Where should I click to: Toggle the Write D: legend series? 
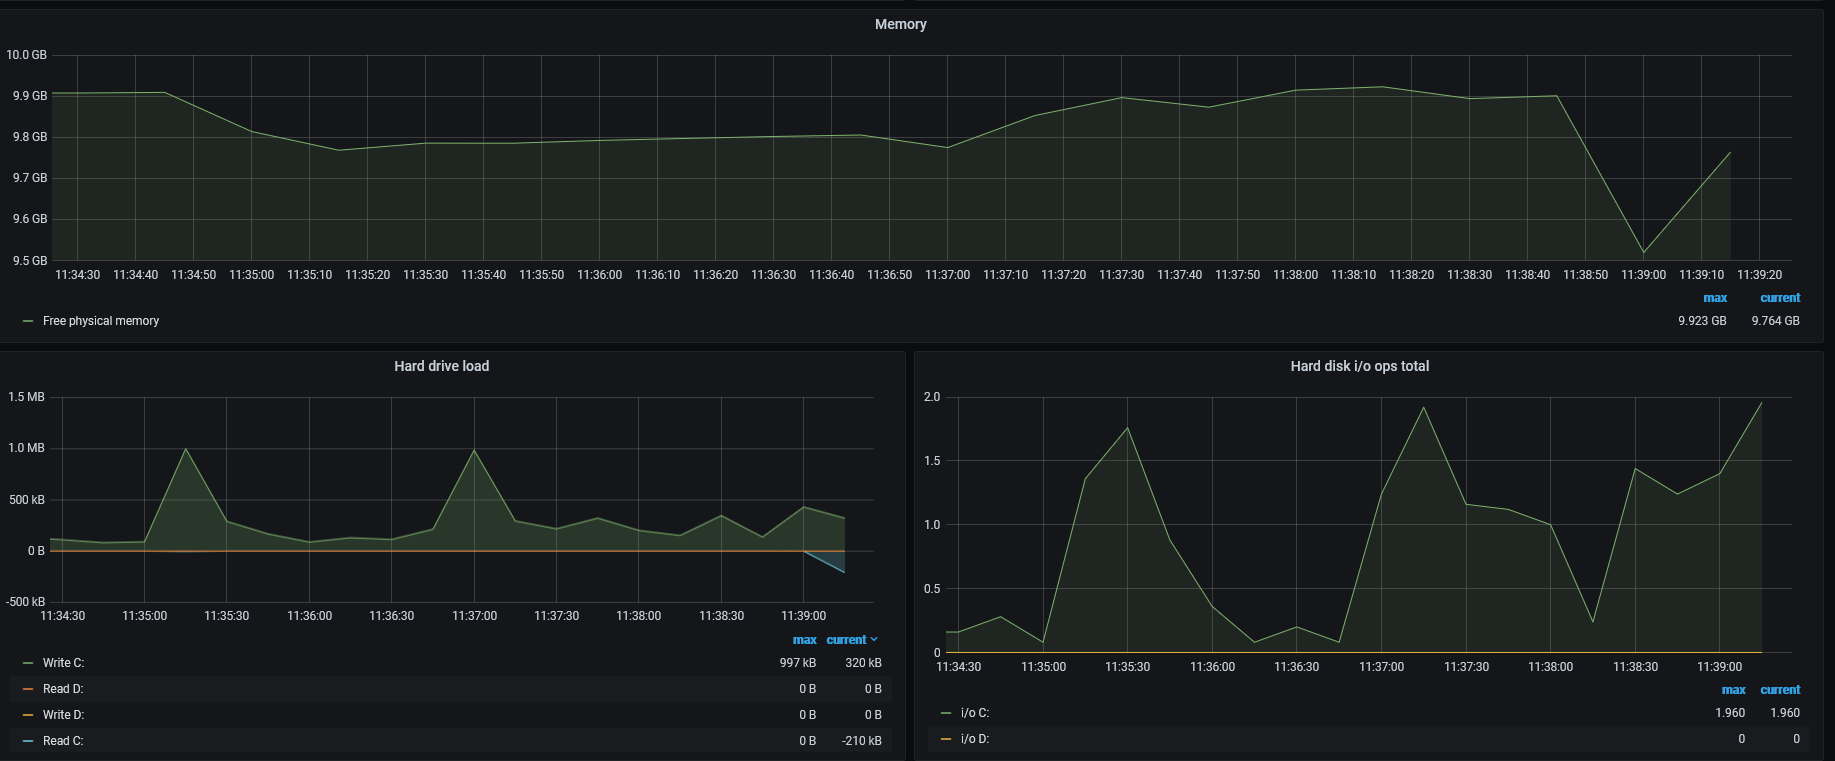click(63, 715)
